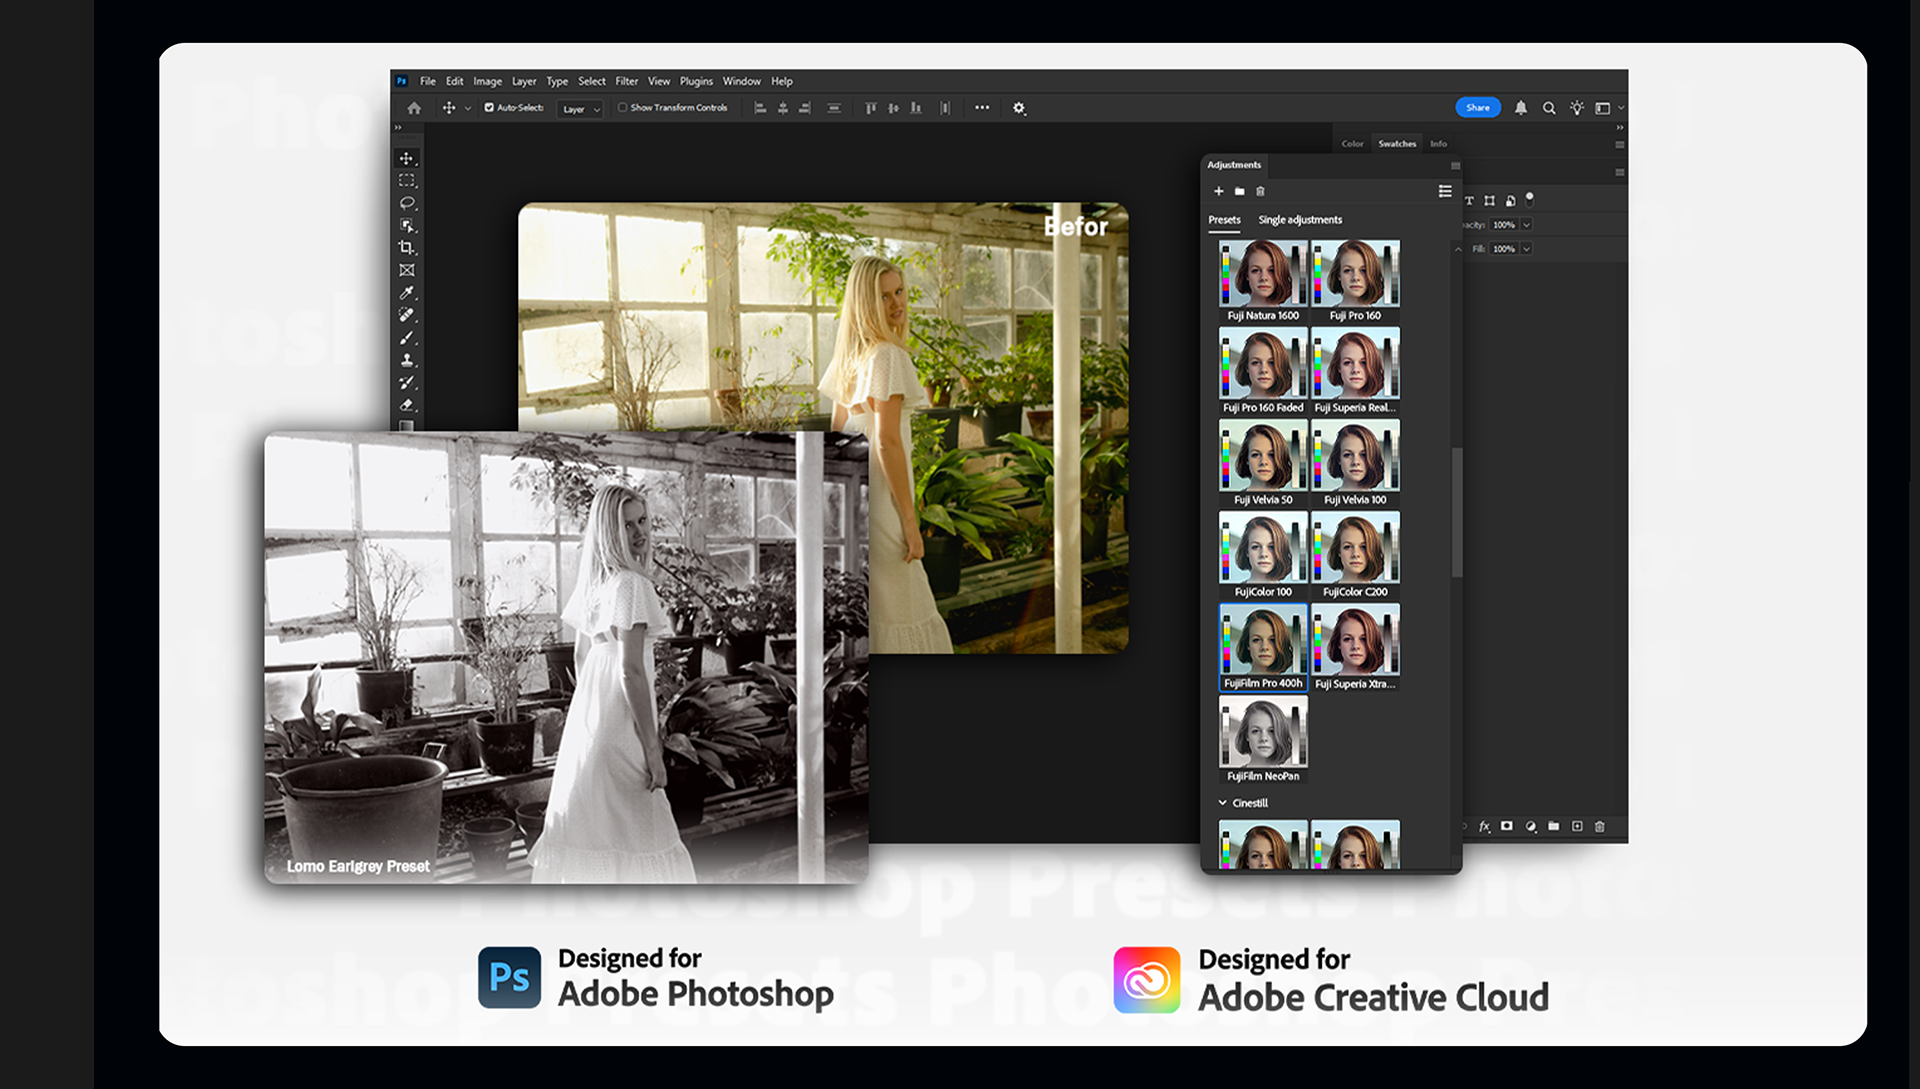This screenshot has height=1089, width=1920.
Task: Expand the left toolbar double-arrow
Action: (x=398, y=127)
